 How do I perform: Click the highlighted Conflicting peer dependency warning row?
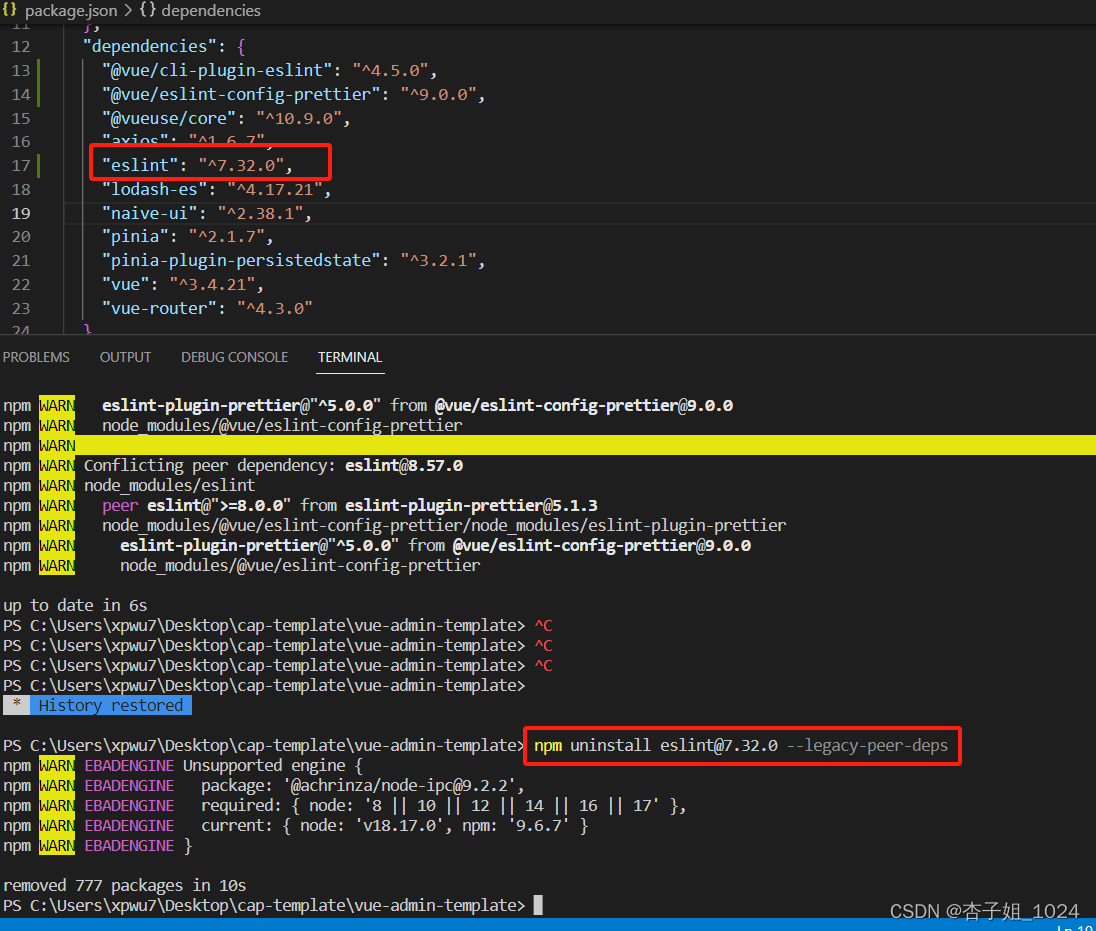(300, 465)
